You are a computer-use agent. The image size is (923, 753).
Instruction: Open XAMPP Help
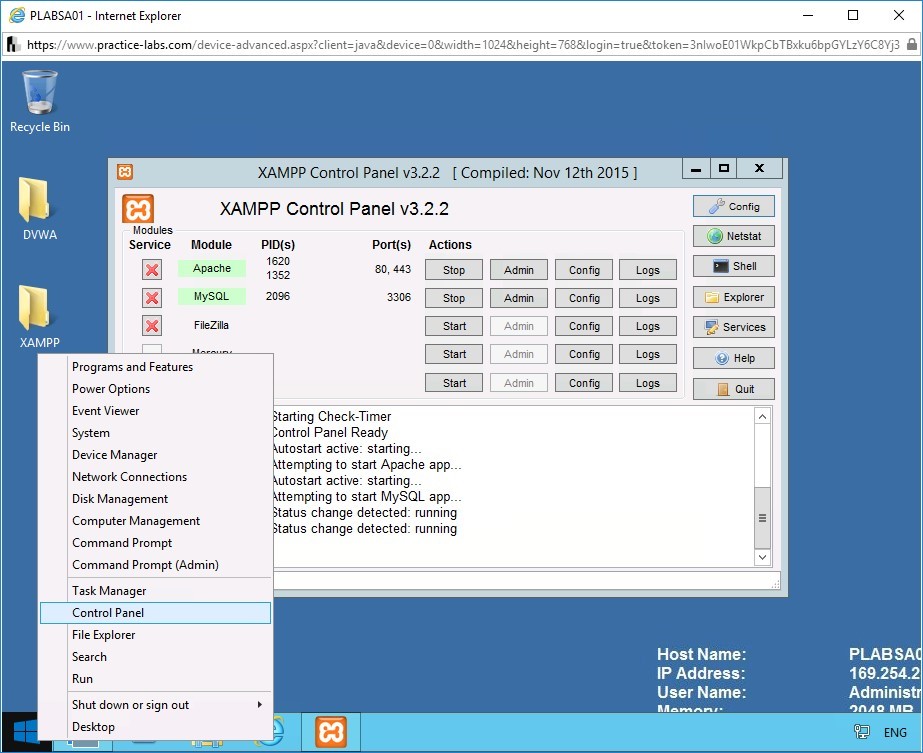733,358
